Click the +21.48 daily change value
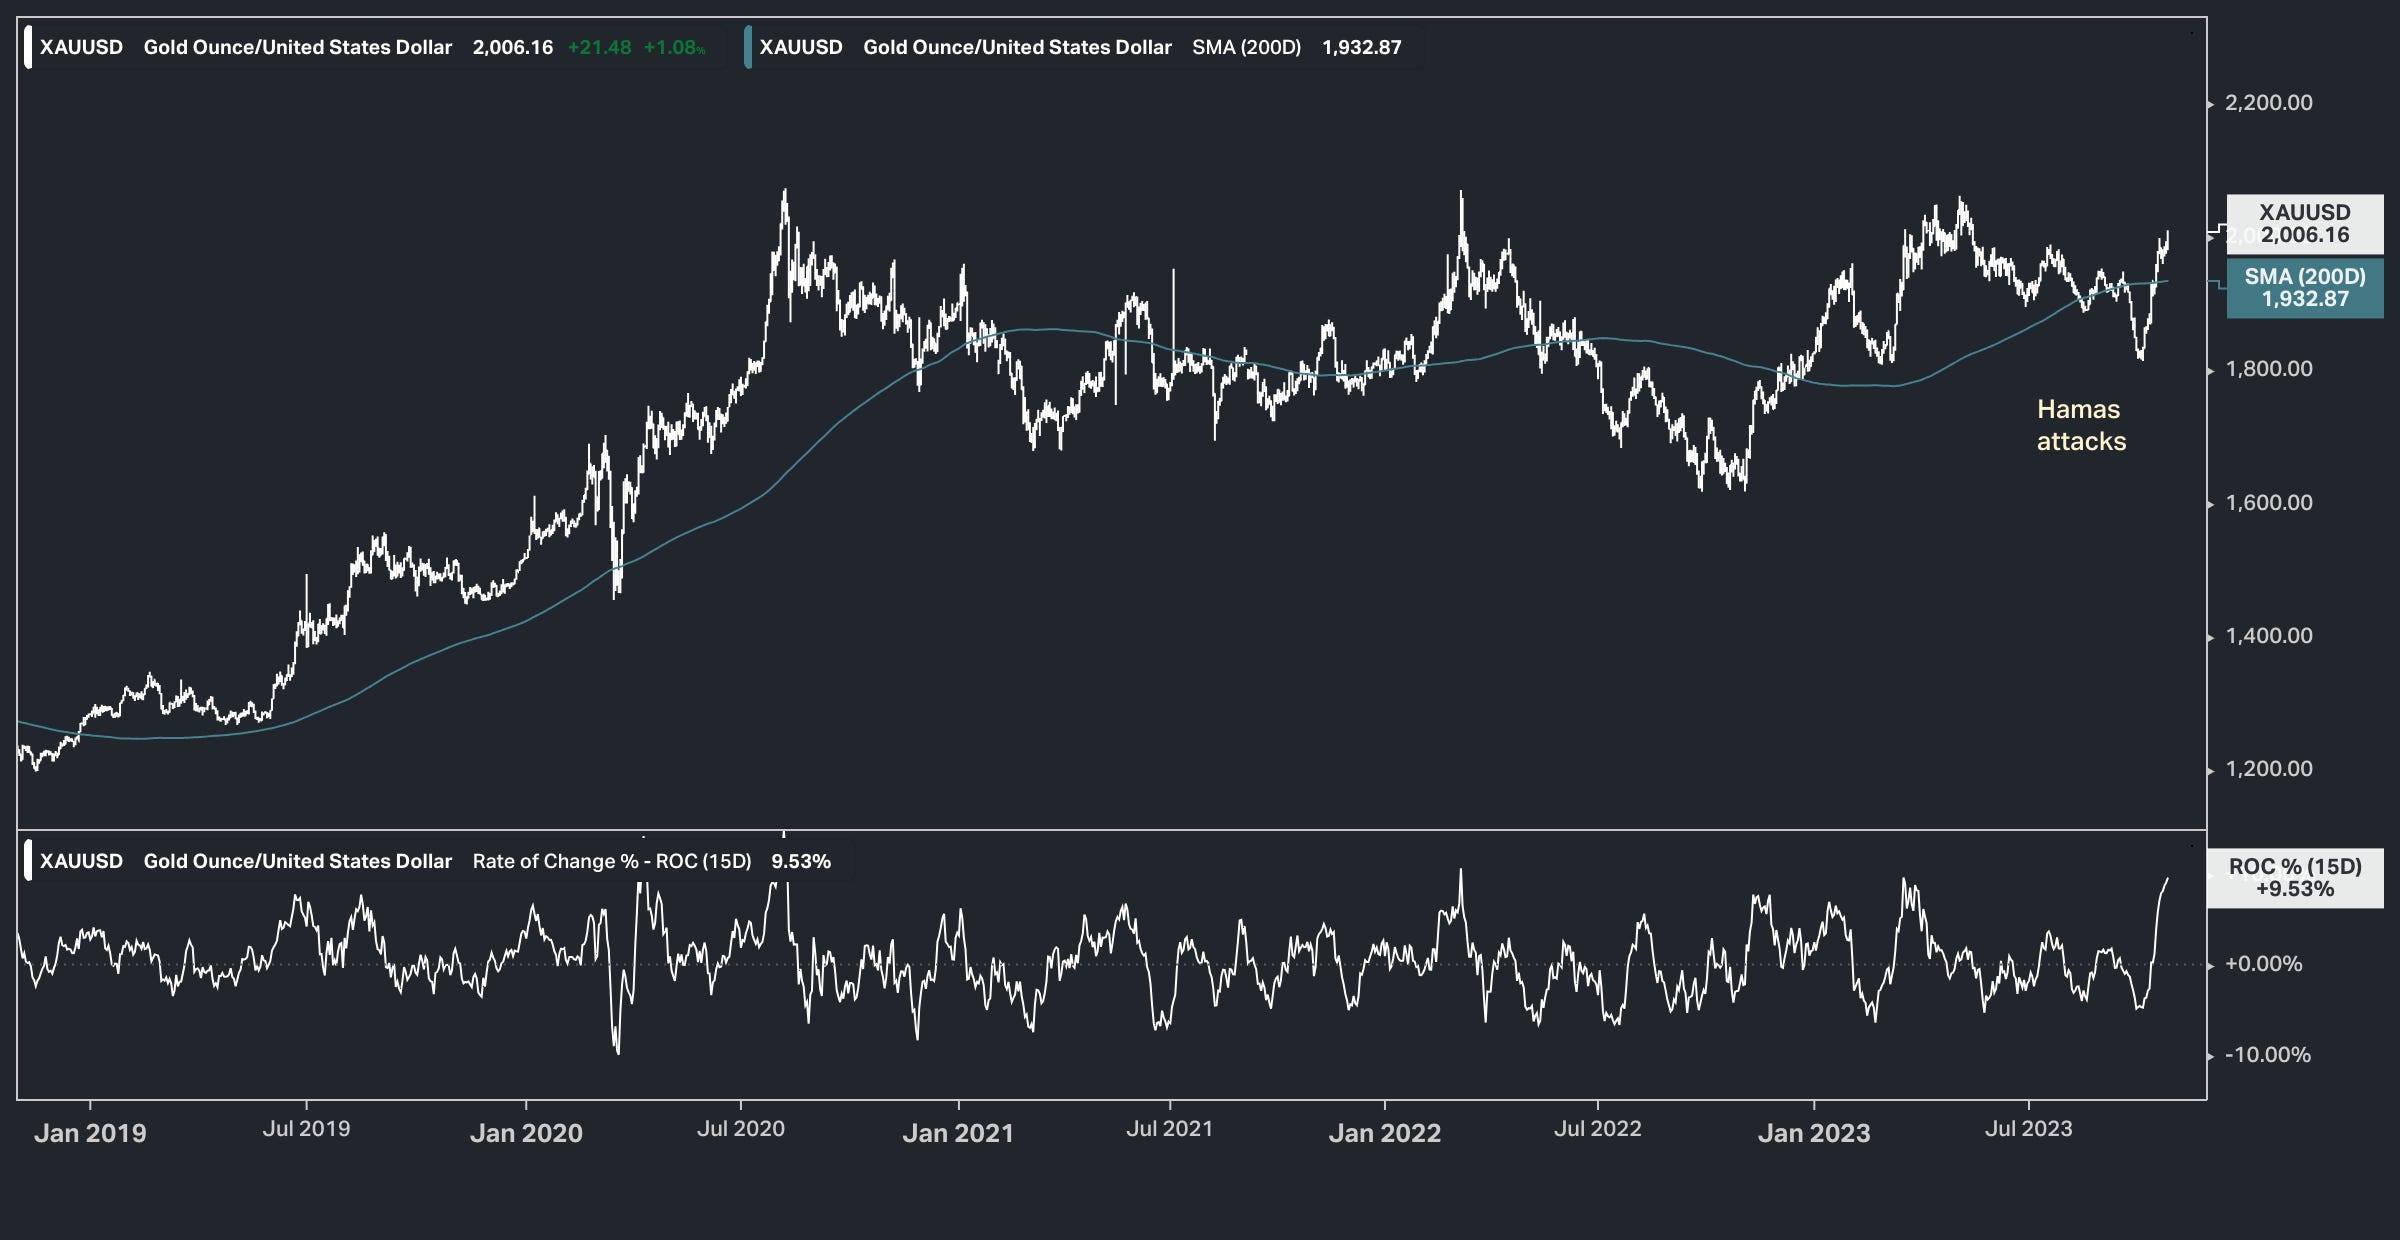This screenshot has height=1240, width=2400. point(599,47)
